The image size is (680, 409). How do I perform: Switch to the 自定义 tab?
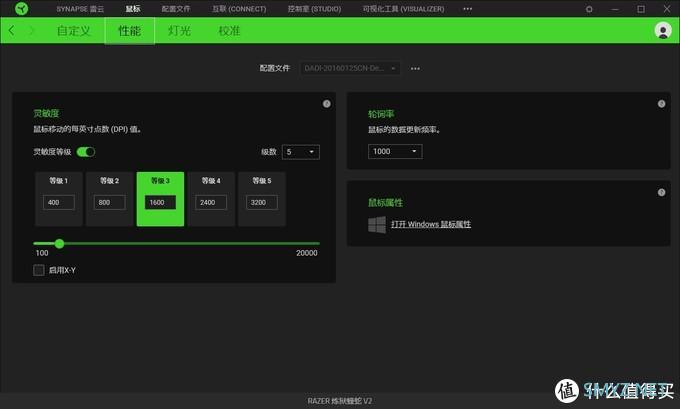click(x=74, y=31)
